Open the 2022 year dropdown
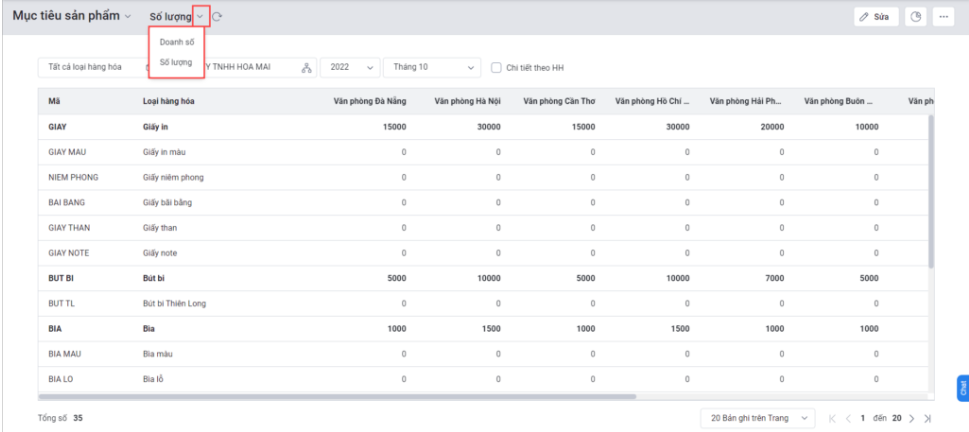The width and height of the screenshot is (969, 432). point(350,67)
